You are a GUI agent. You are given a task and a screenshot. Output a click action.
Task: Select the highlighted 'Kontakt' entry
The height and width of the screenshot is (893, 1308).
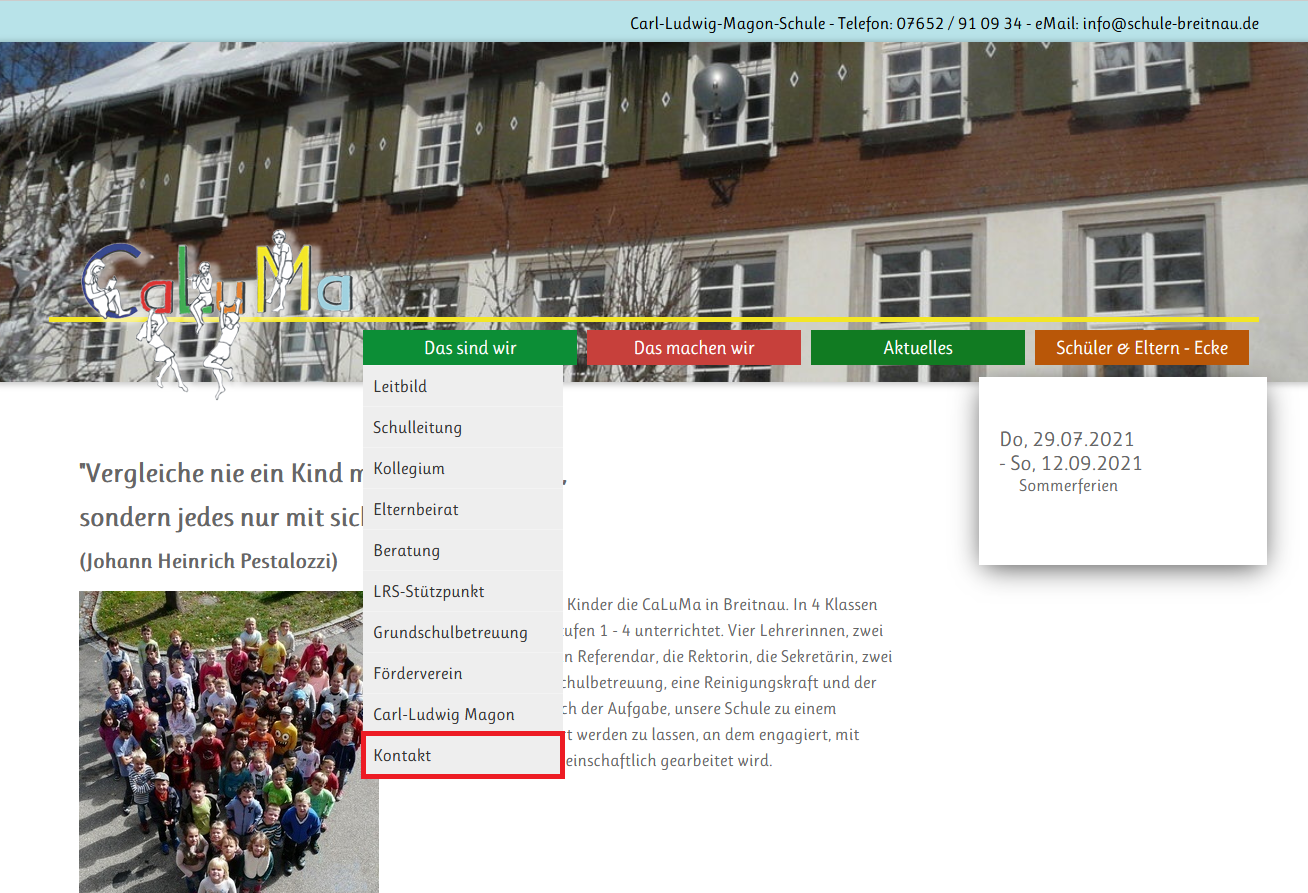point(402,755)
